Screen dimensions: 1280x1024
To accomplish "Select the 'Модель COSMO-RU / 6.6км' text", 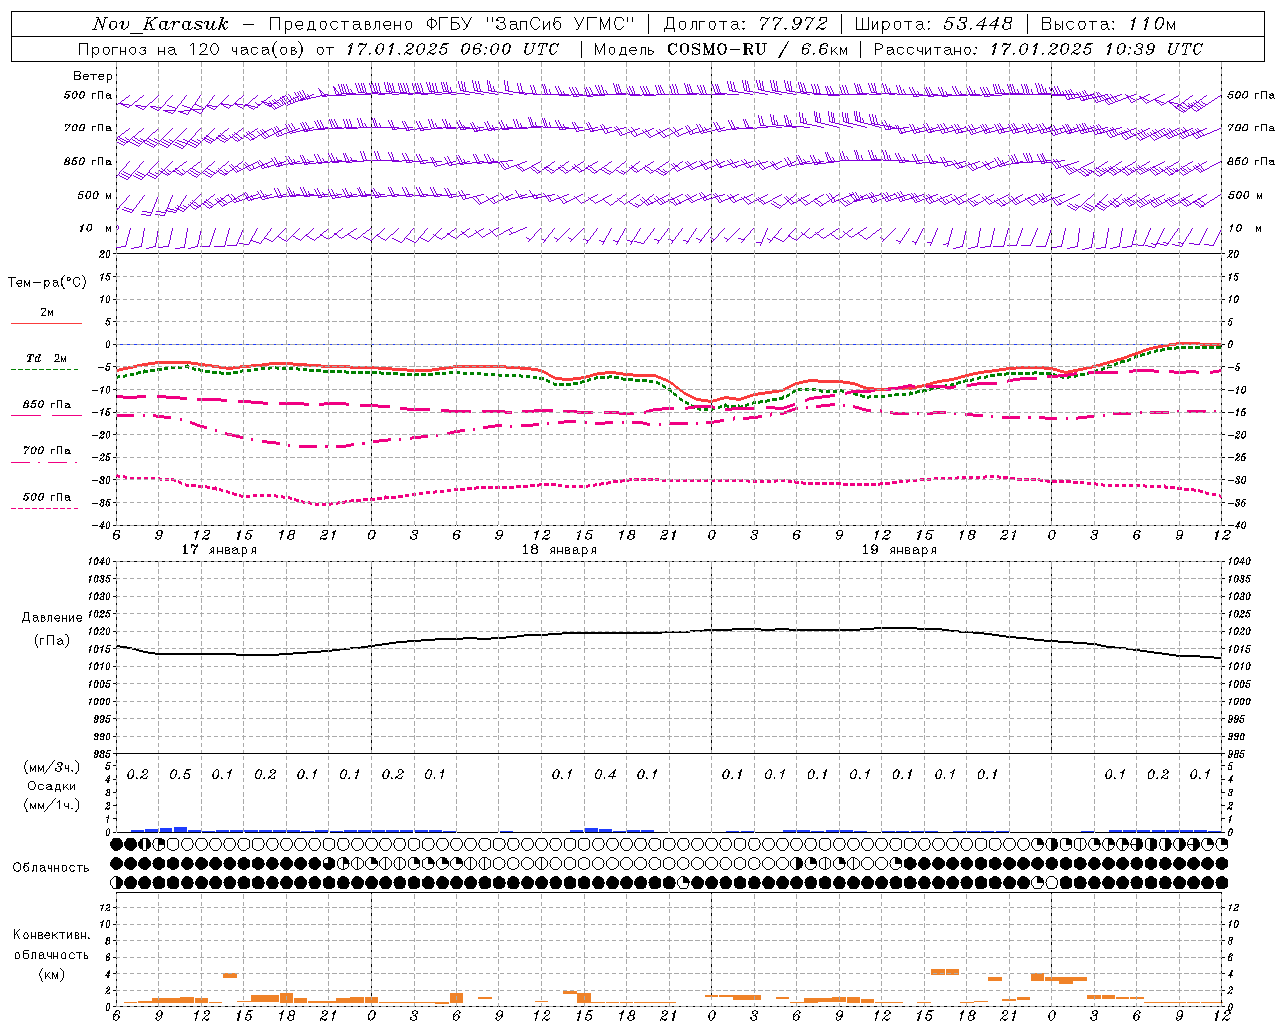I will pos(720,49).
